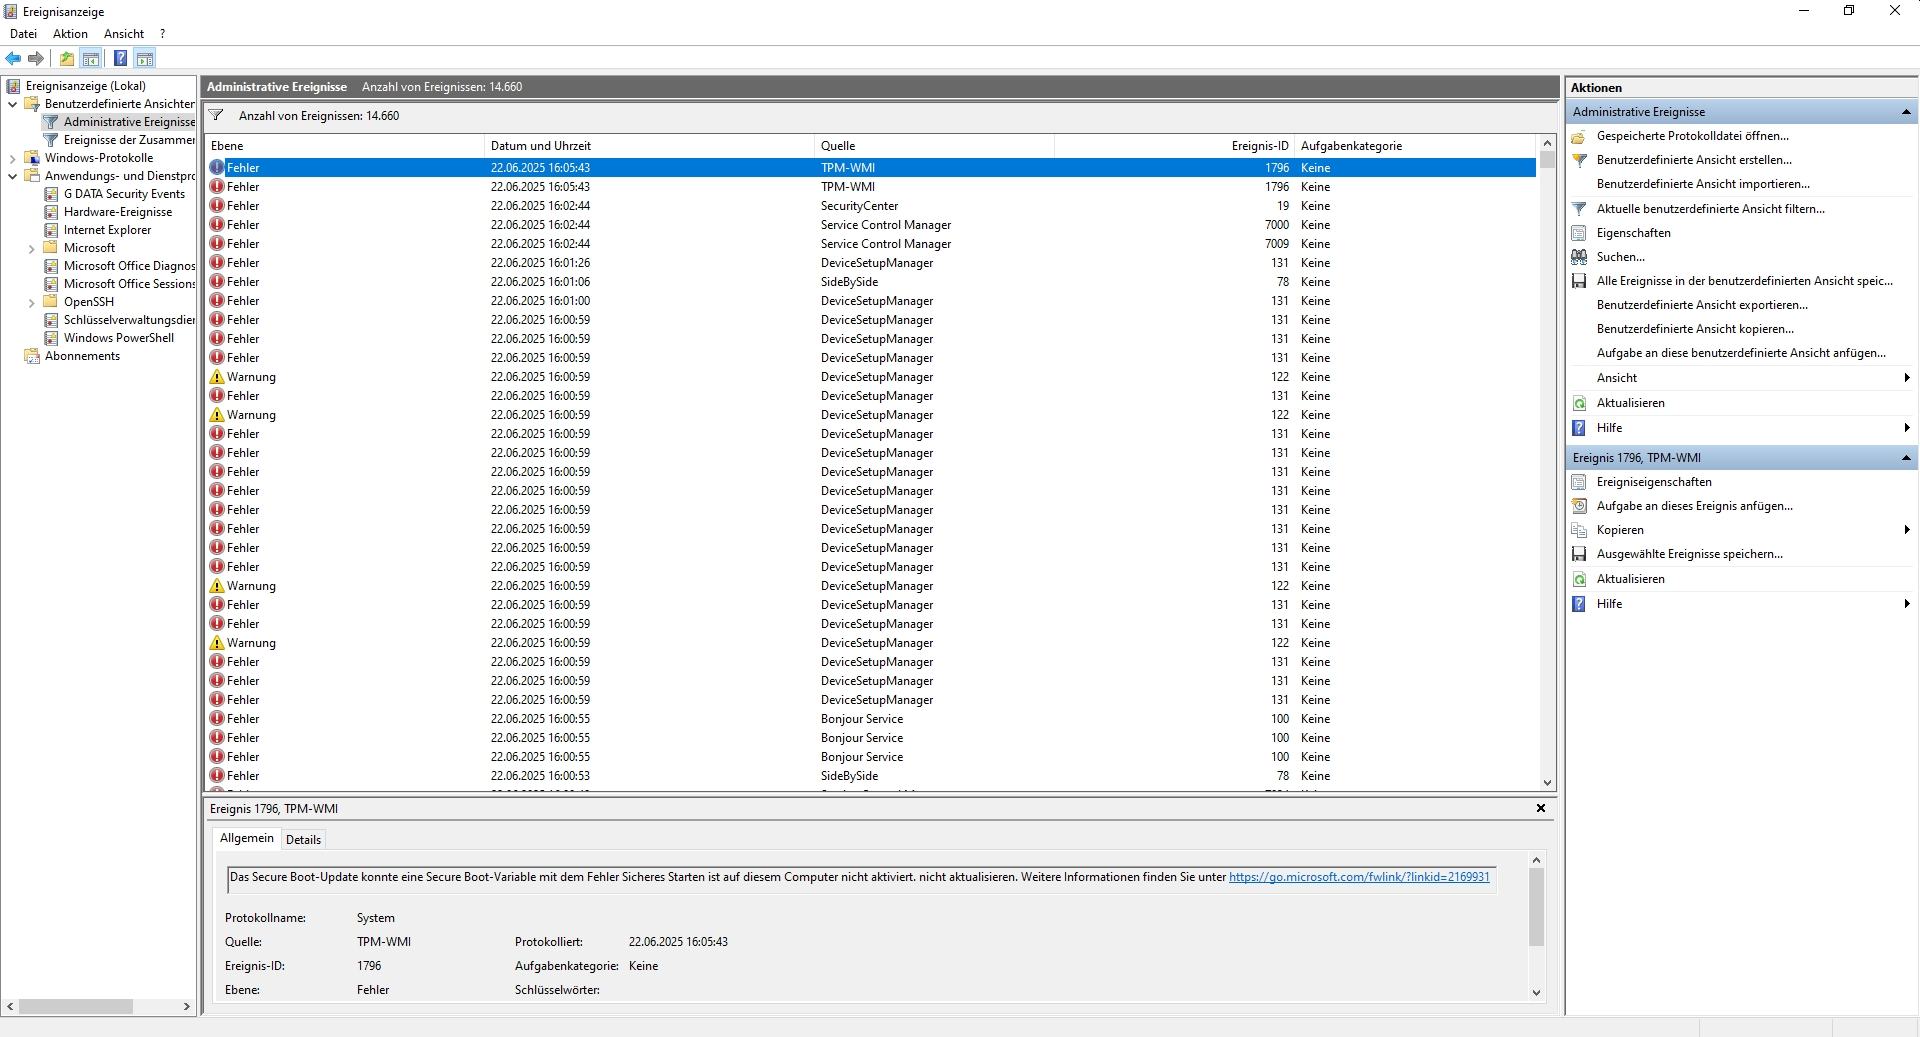Click the Suchen binoculars action

(x=1620, y=257)
